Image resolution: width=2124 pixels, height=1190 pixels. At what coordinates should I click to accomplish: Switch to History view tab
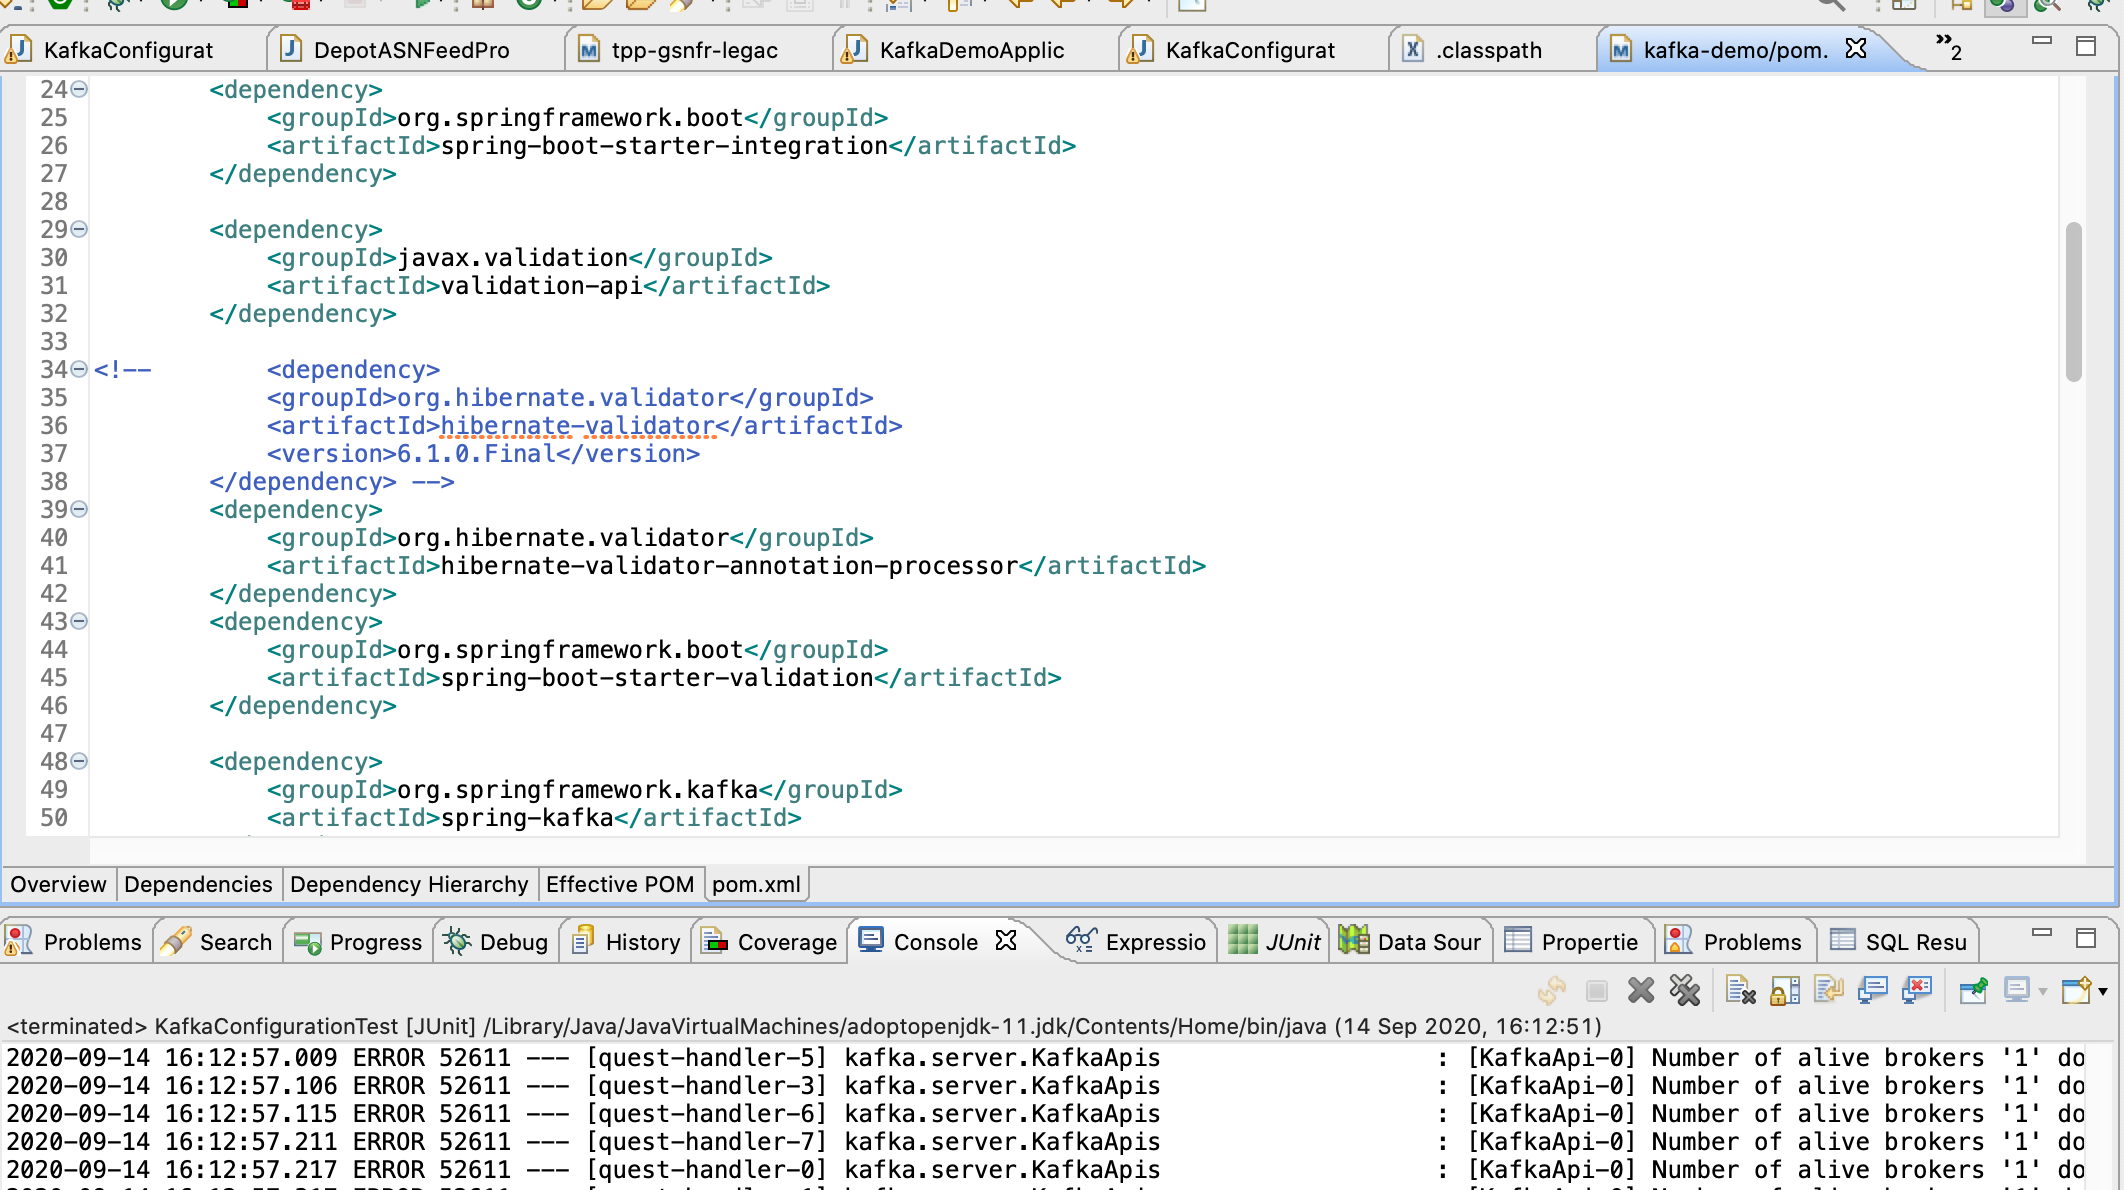(626, 942)
